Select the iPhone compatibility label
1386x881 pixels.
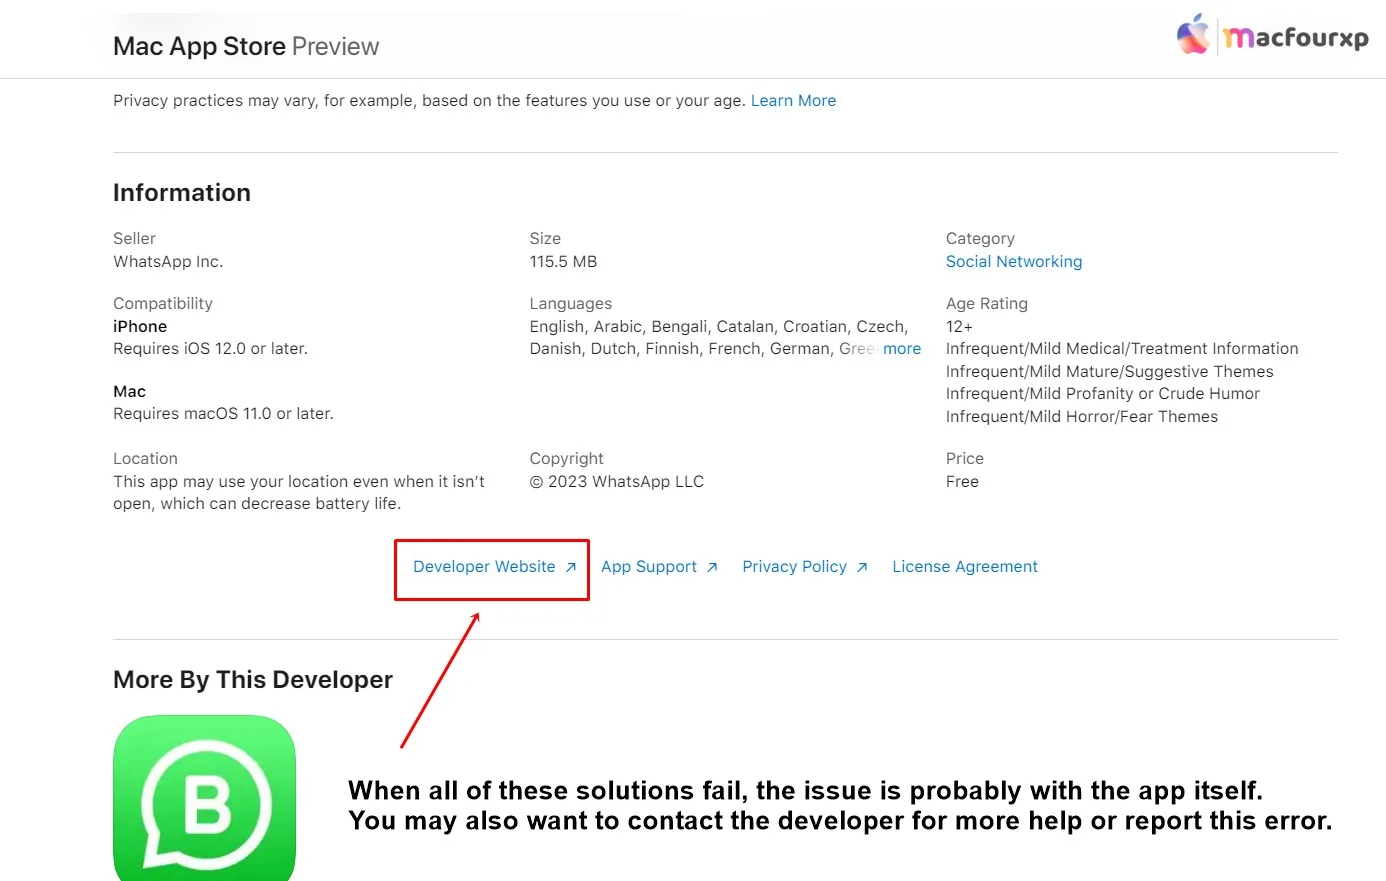[140, 327]
